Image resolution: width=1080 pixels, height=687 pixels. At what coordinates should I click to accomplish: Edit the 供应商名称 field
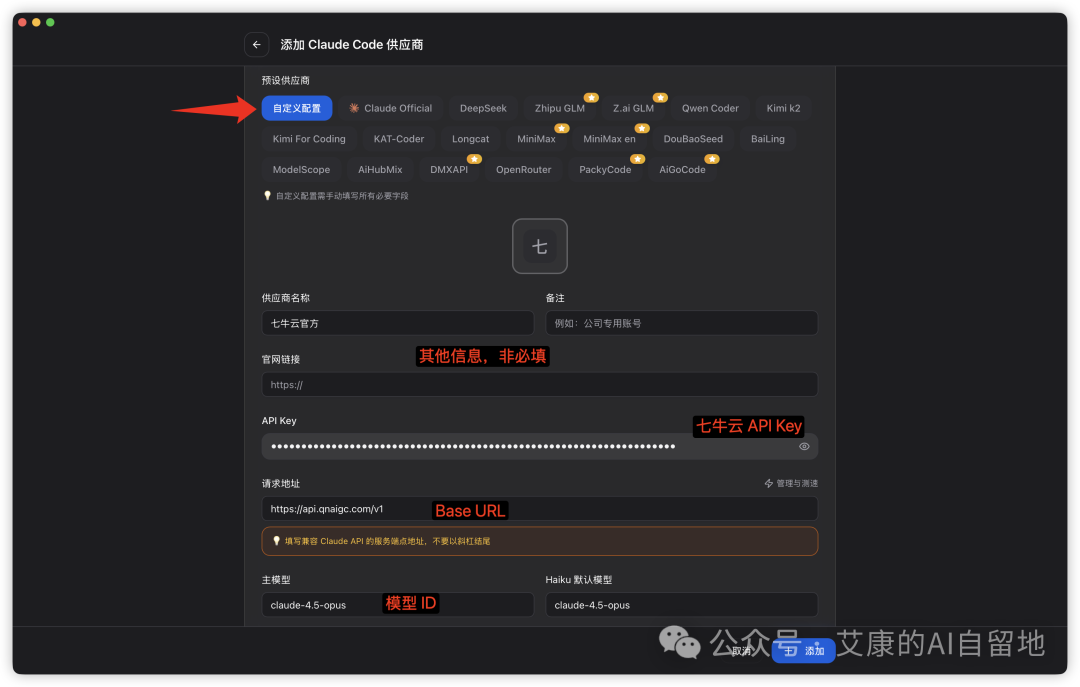(397, 323)
